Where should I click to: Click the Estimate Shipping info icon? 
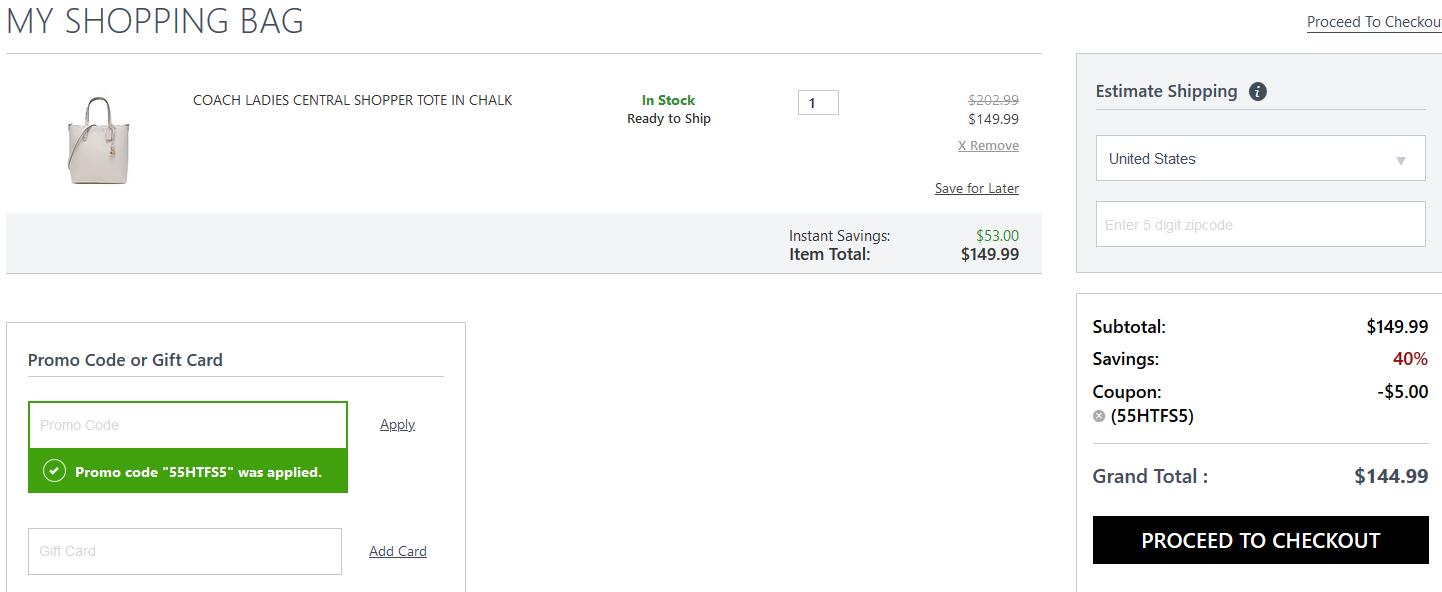1258,92
